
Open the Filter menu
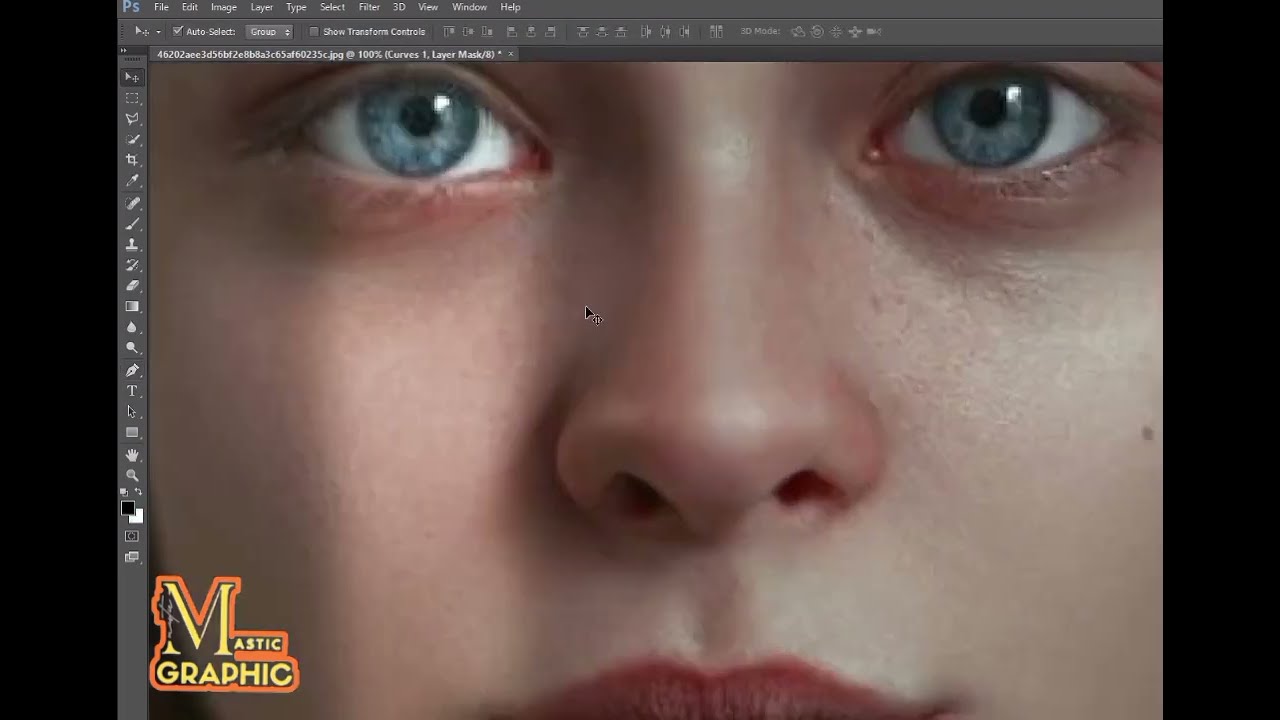point(369,7)
